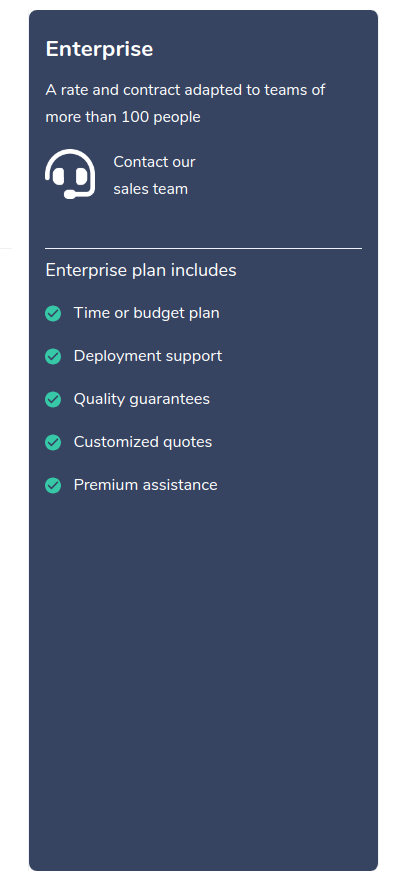The image size is (399, 881).
Task: Click the 'A rate and contract adapted' text line
Action: click(x=185, y=90)
